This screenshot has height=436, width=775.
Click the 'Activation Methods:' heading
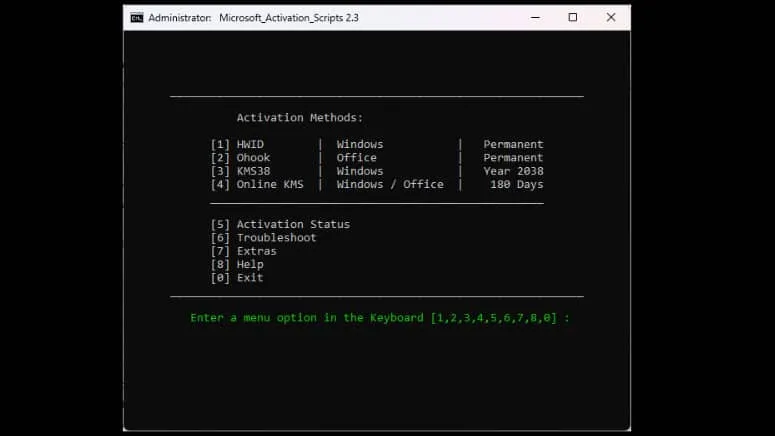tap(300, 118)
